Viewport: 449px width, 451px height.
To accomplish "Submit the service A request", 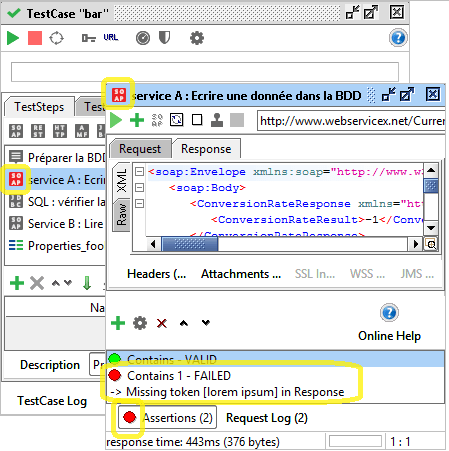I will point(116,120).
